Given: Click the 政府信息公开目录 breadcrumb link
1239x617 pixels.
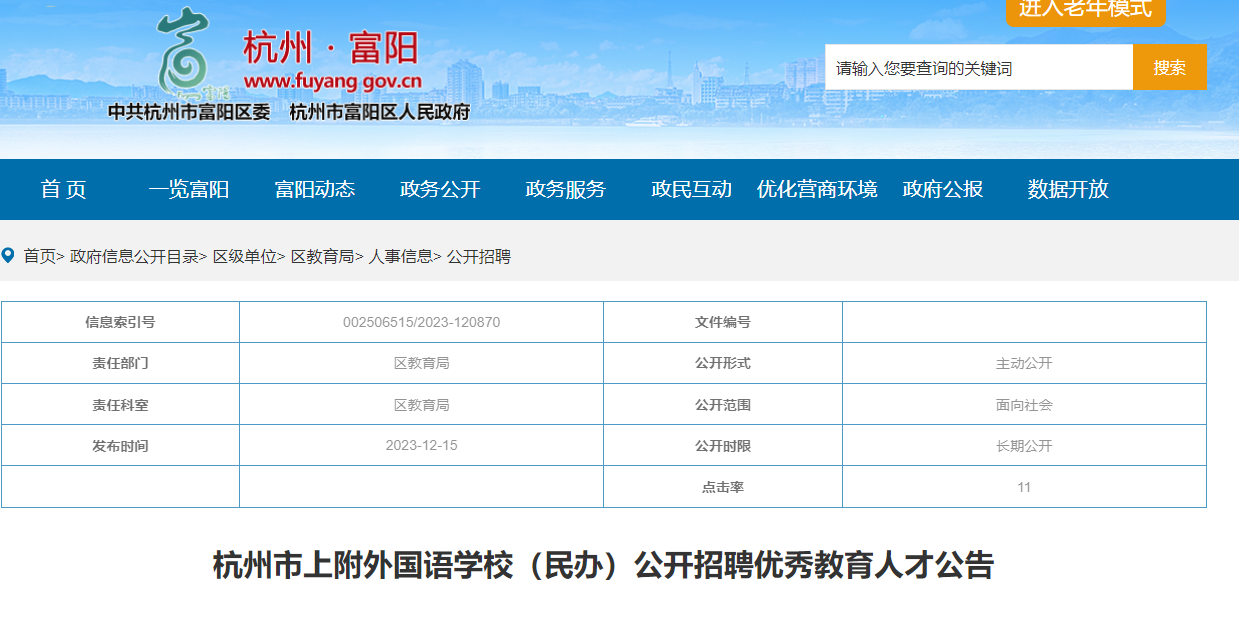Looking at the screenshot, I should 134,256.
